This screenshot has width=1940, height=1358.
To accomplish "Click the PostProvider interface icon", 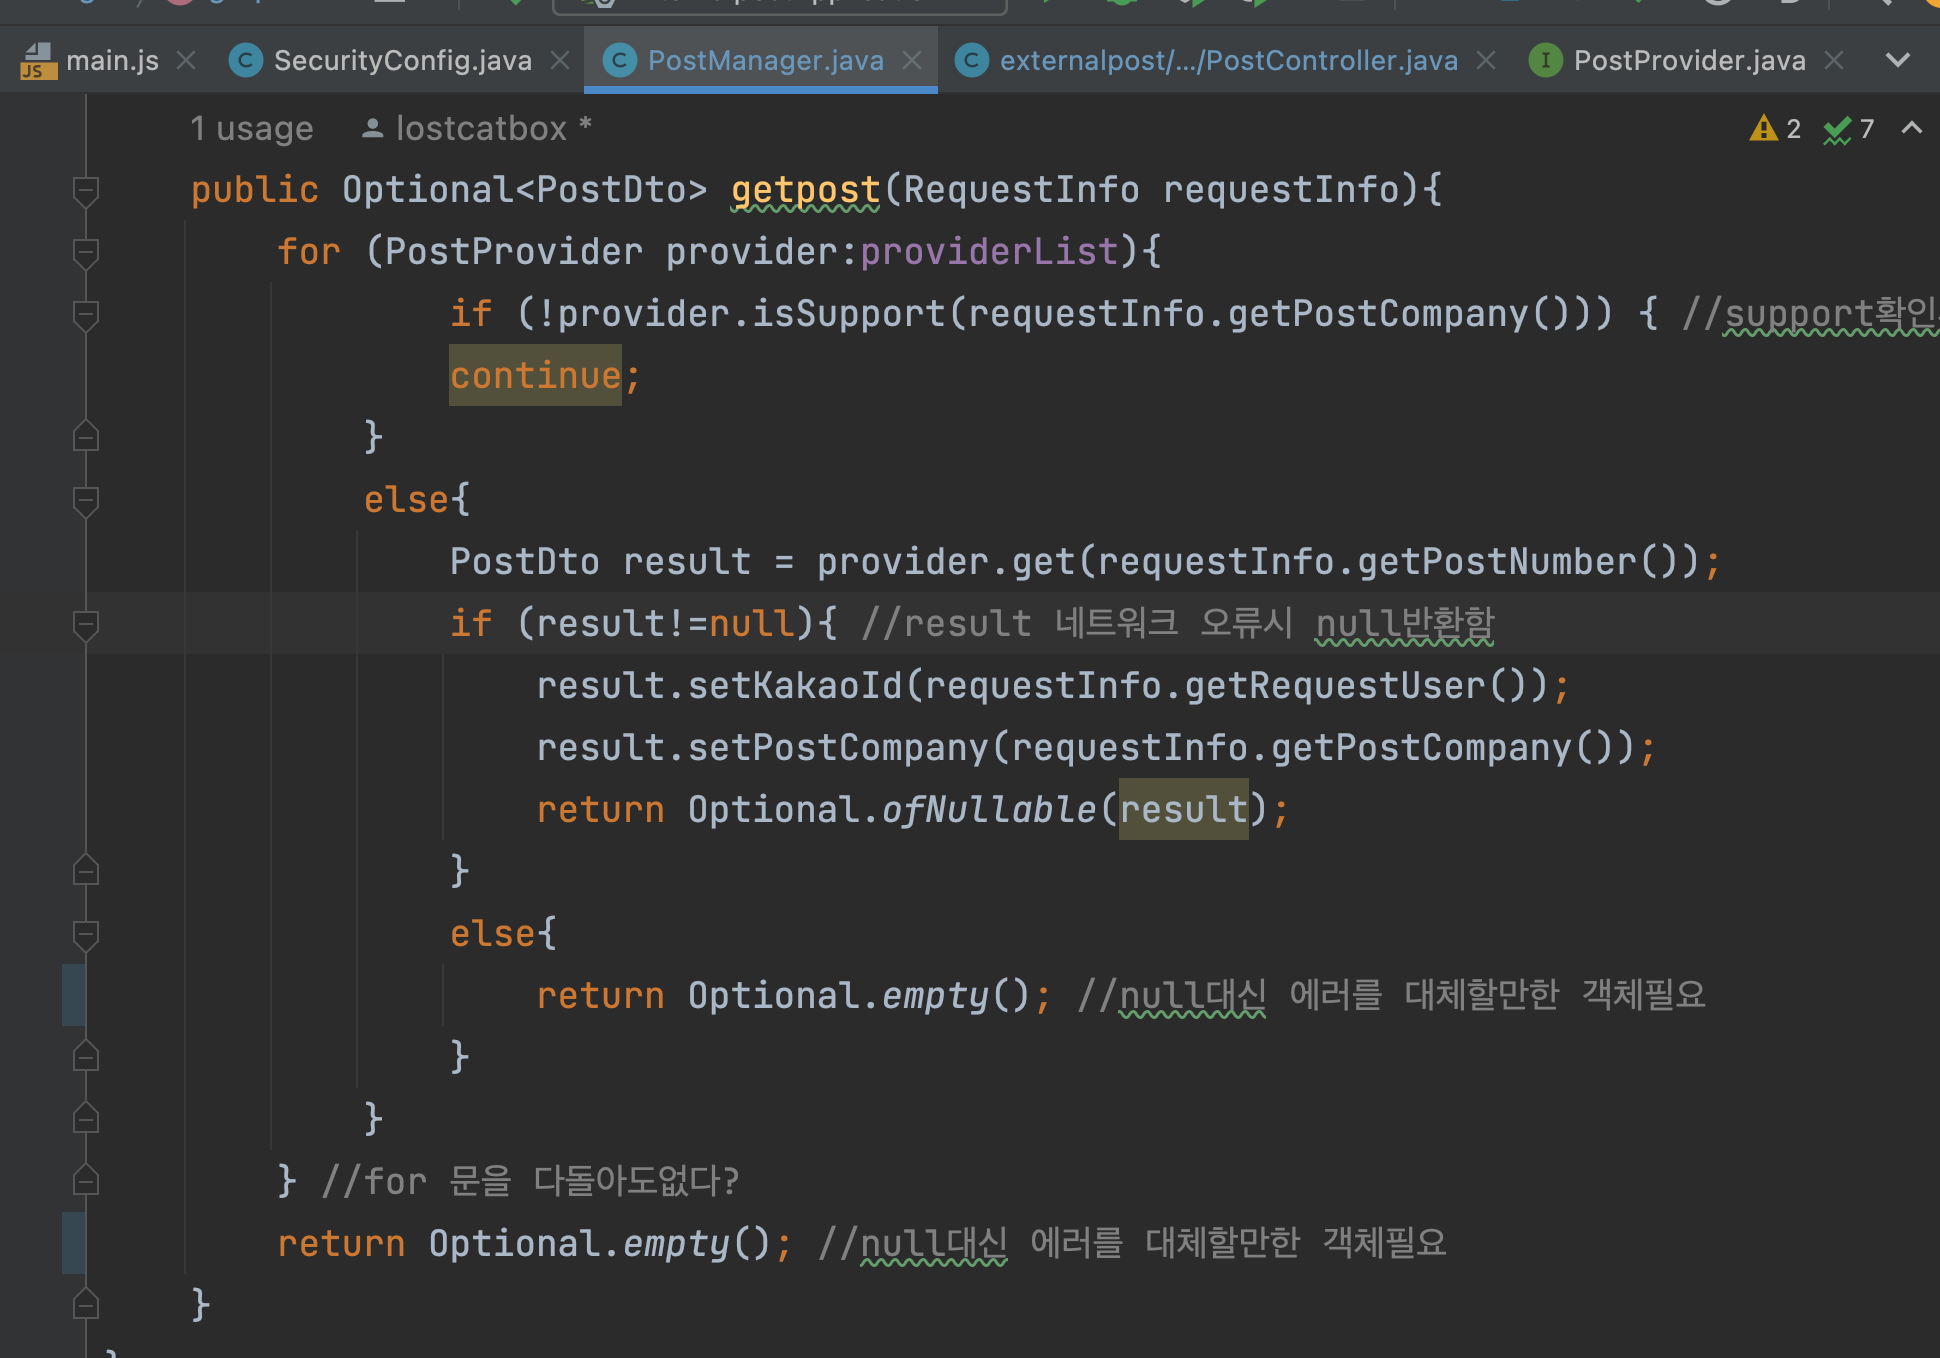I will tap(1545, 61).
